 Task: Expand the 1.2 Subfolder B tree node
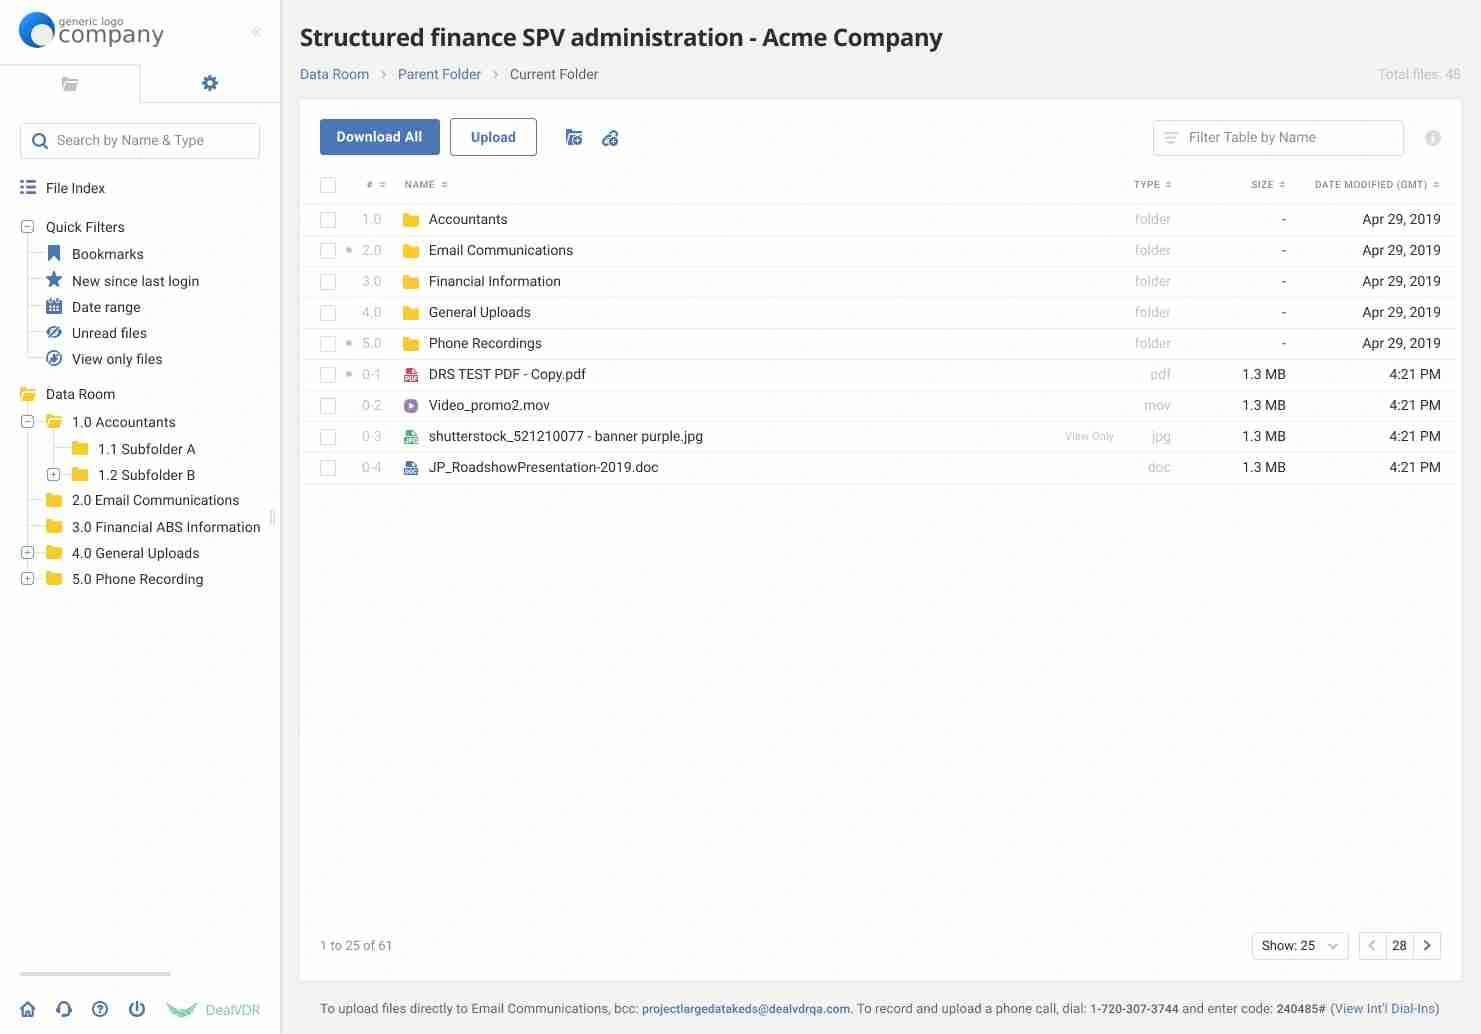click(54, 475)
